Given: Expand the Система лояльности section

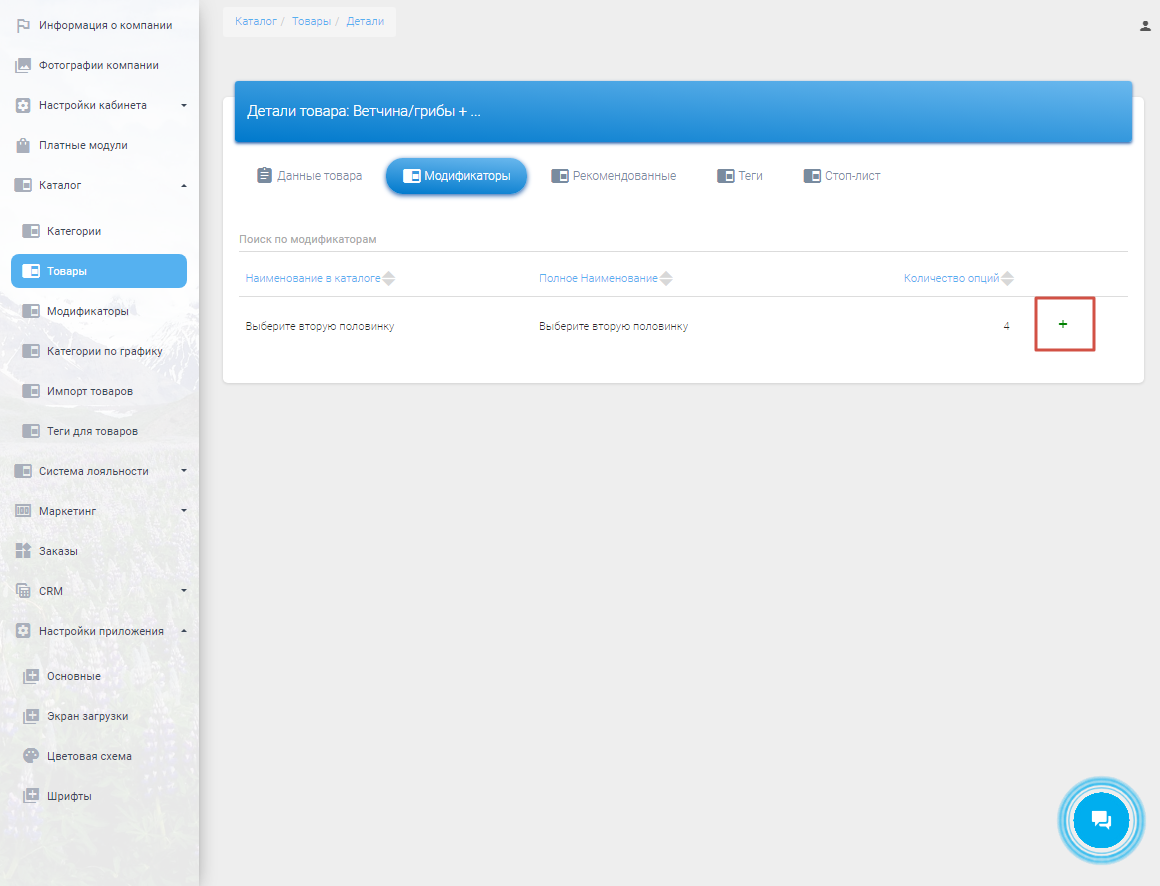Looking at the screenshot, I should point(183,471).
